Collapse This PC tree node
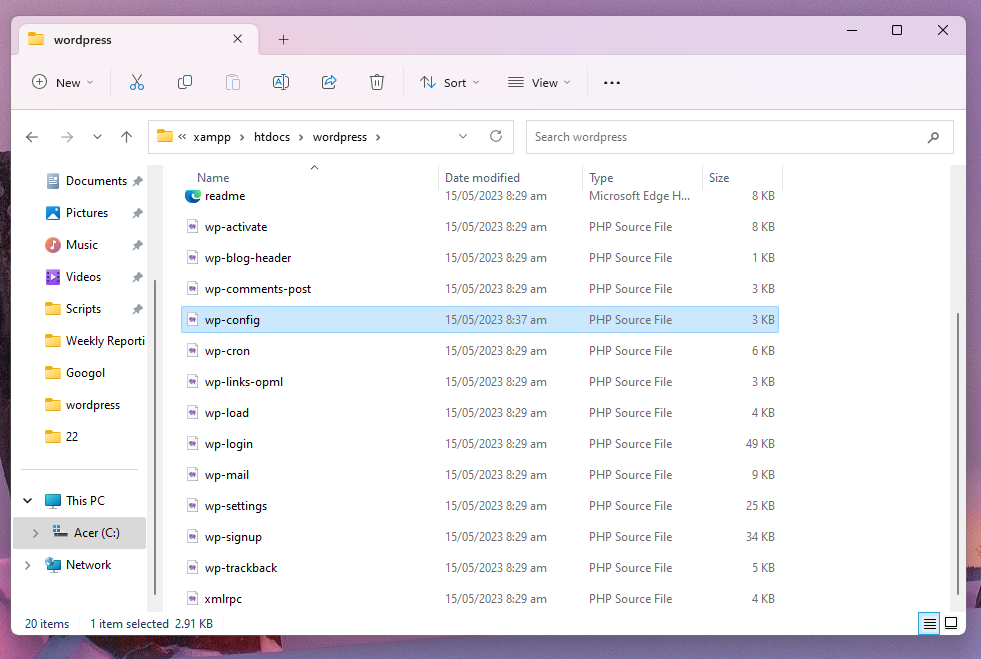The image size is (981, 659). point(28,501)
